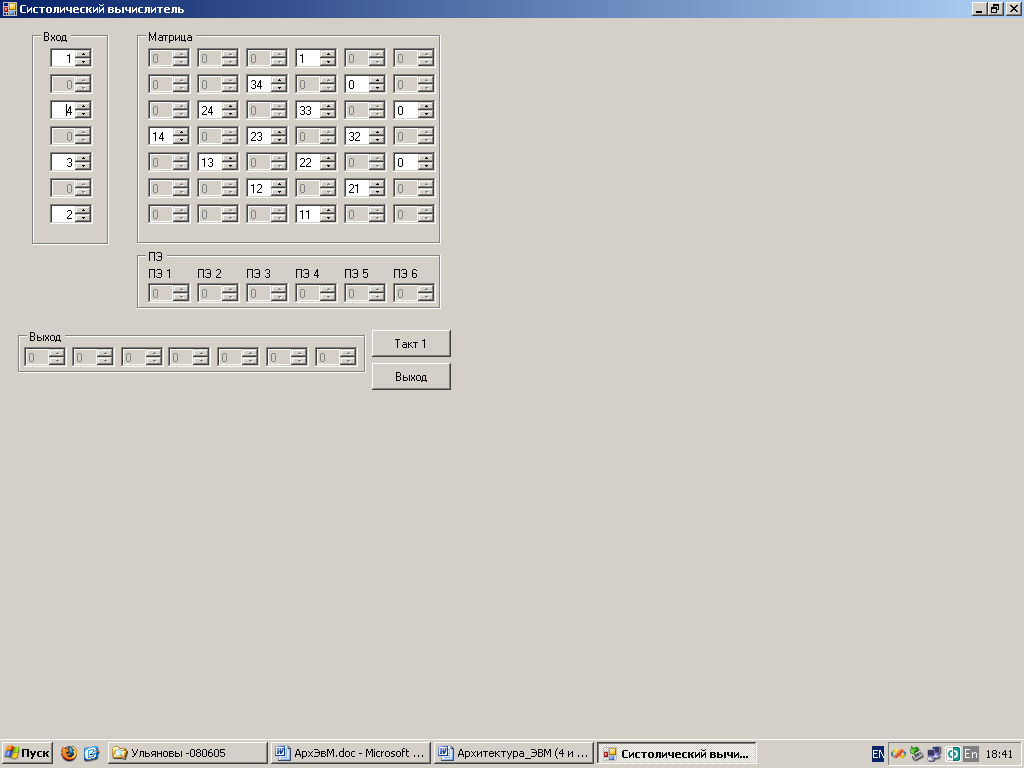Open the network connection tray icon
The image size is (1024, 768).
coord(934,754)
